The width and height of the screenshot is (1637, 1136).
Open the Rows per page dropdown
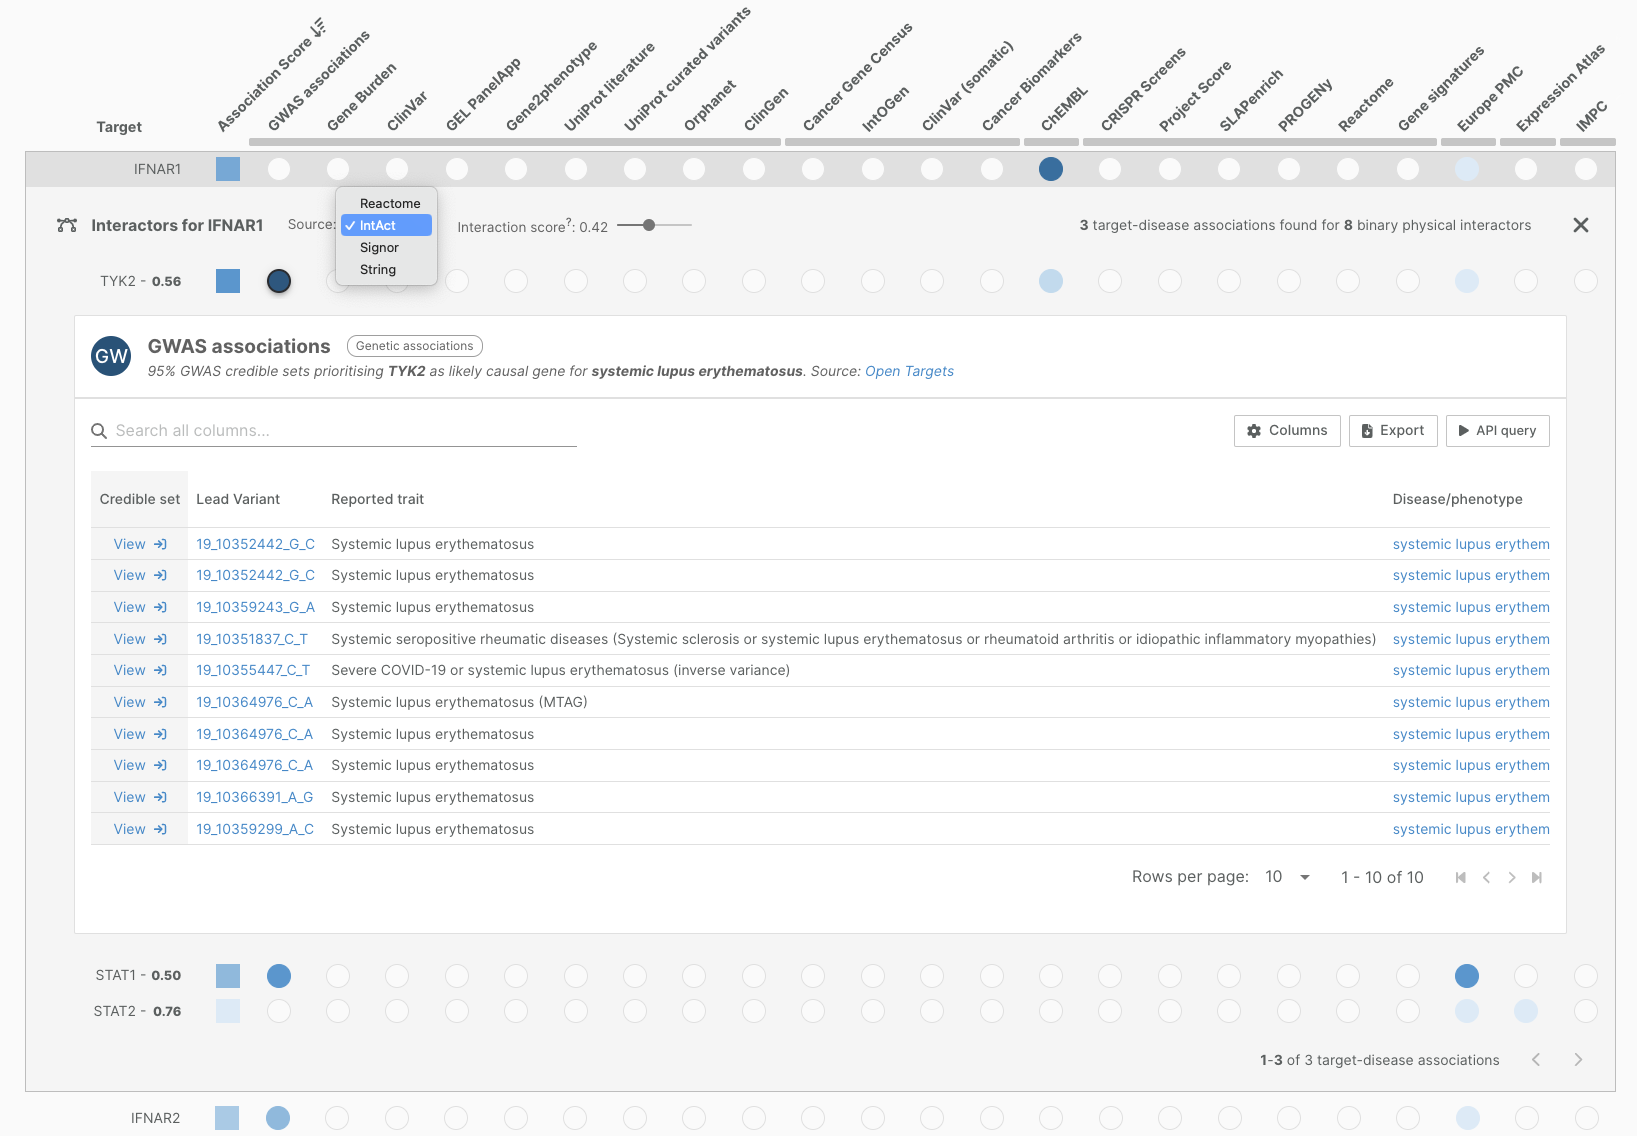click(1286, 876)
